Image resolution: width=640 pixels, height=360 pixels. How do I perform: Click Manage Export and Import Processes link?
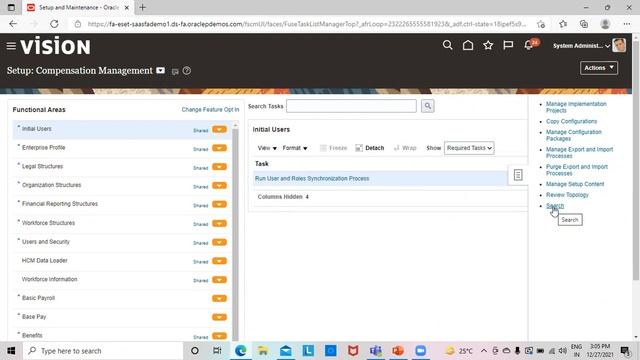coord(579,153)
